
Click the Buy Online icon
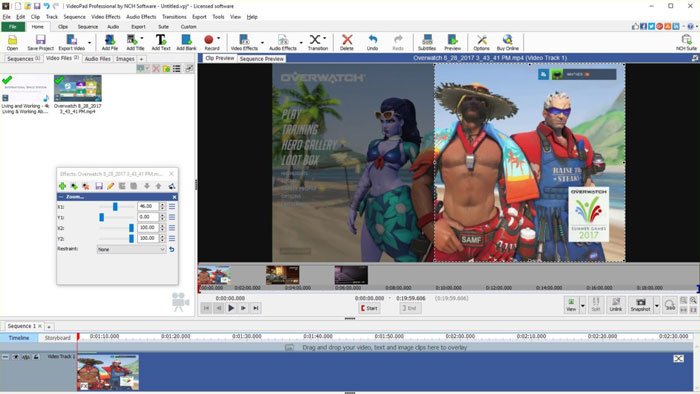[508, 42]
